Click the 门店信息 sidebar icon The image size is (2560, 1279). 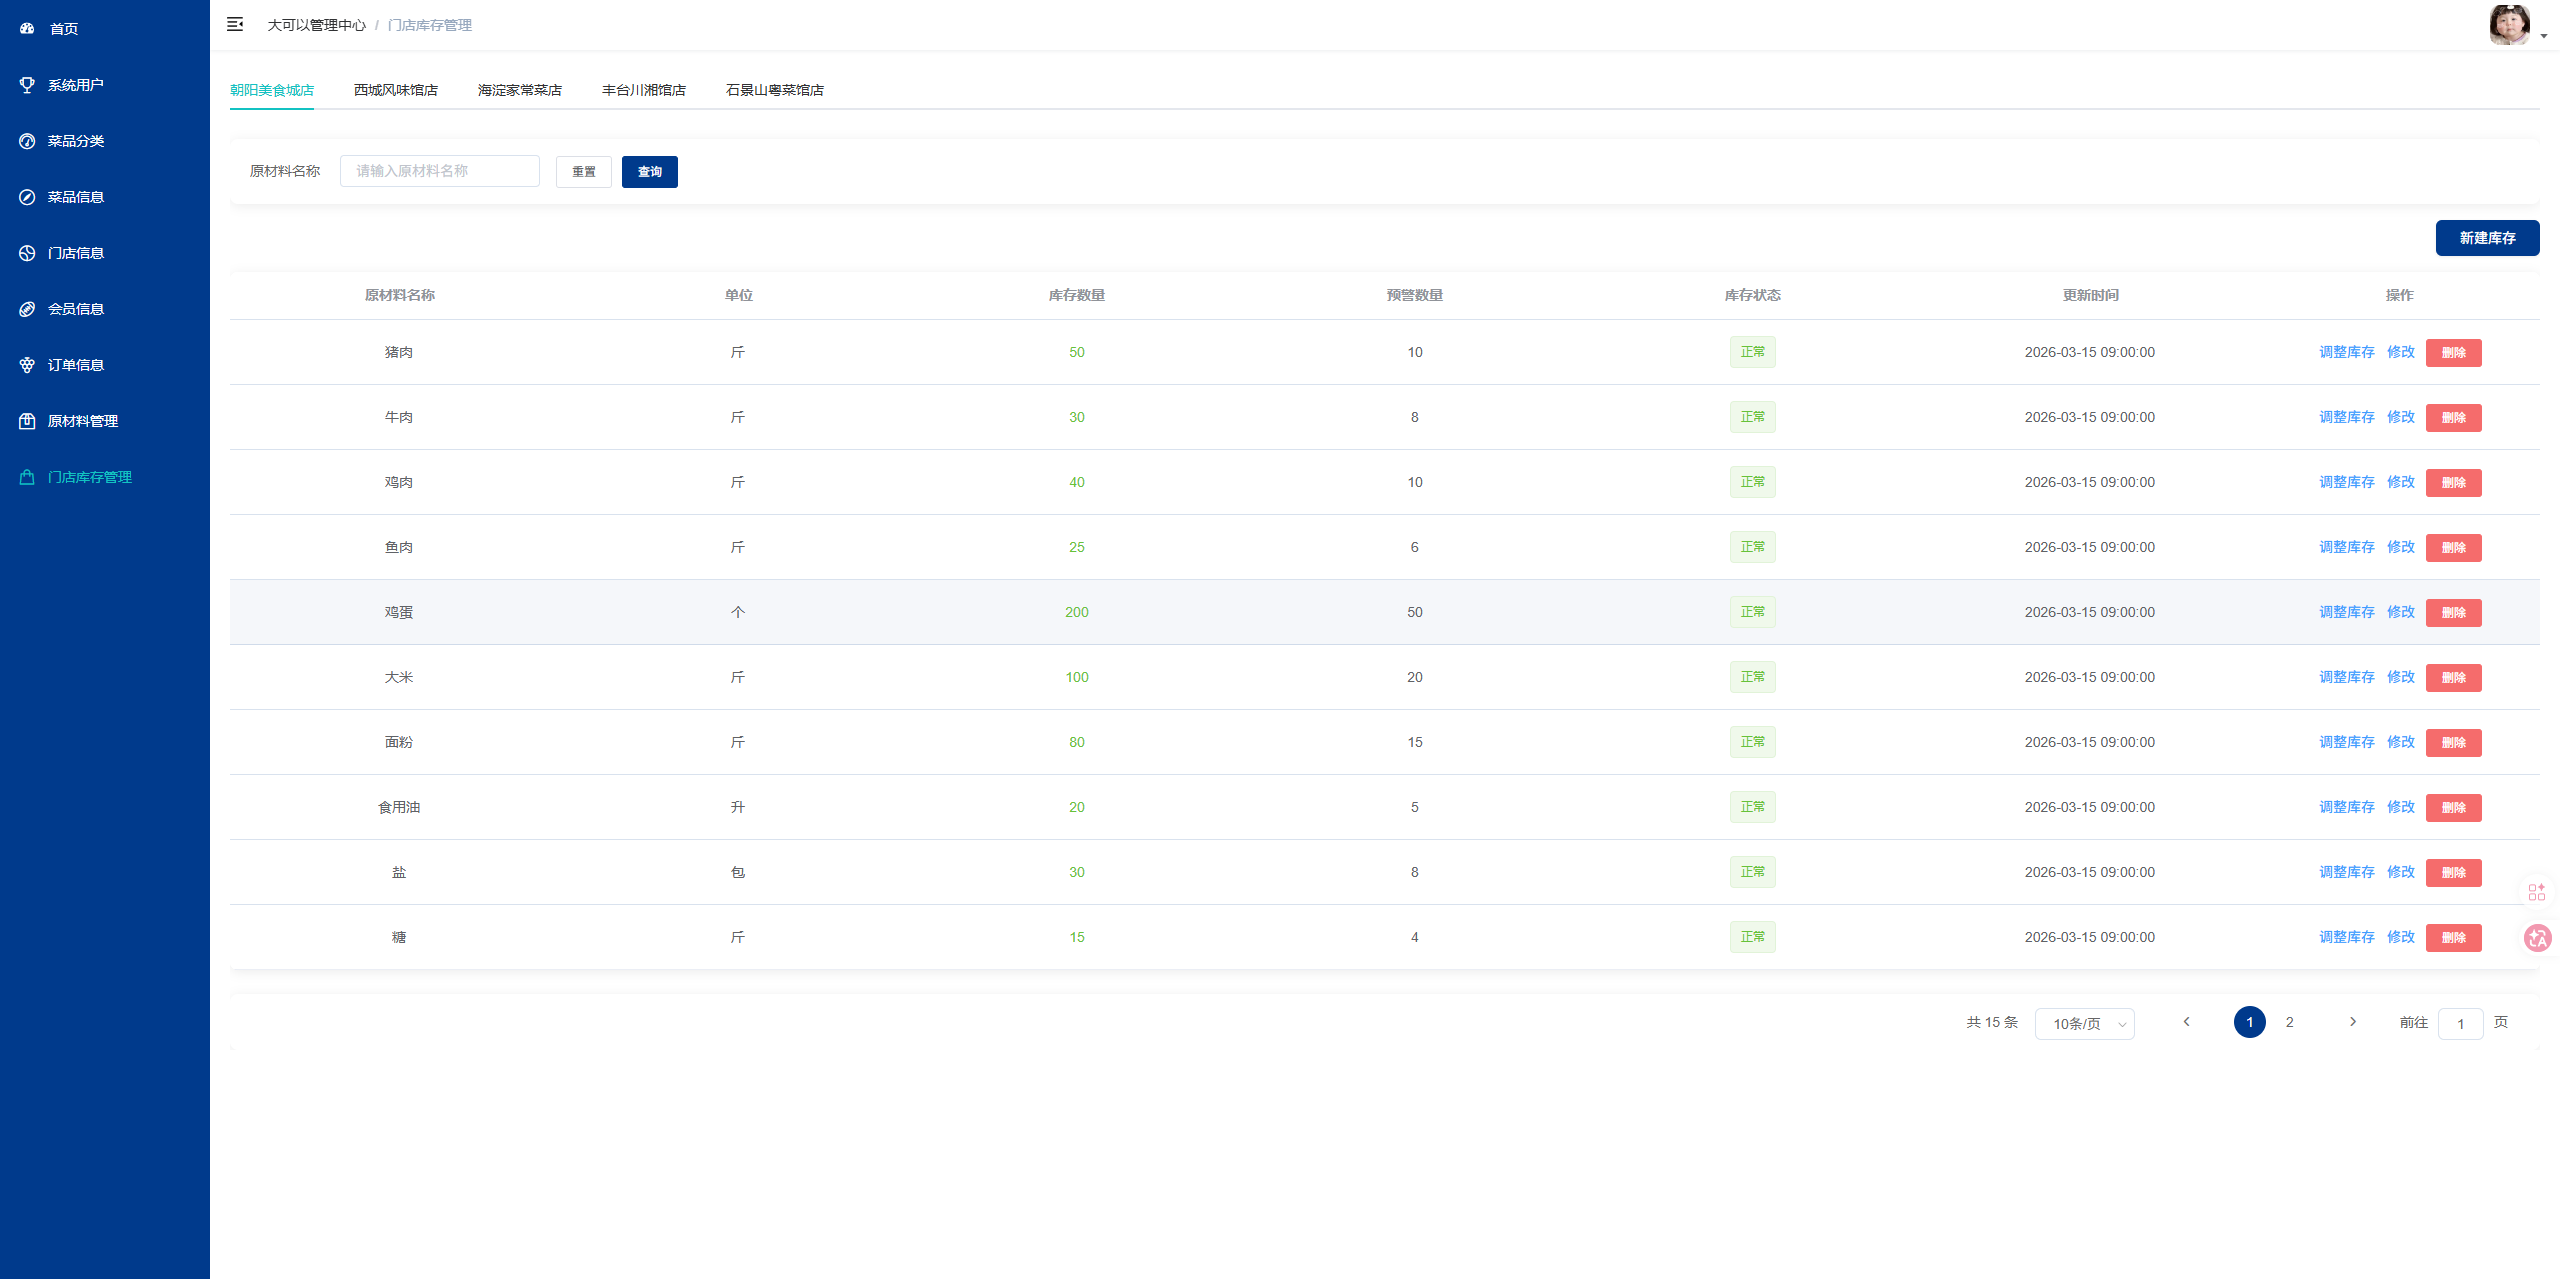click(27, 253)
